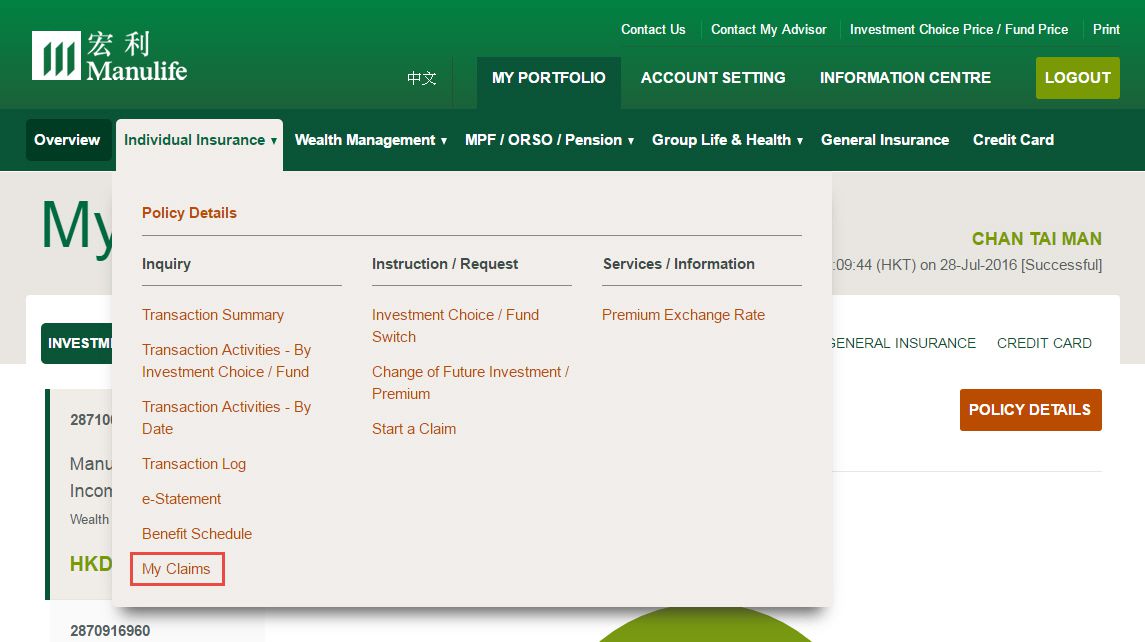
Task: Select the CREDIT CARD section tab
Action: [1043, 343]
